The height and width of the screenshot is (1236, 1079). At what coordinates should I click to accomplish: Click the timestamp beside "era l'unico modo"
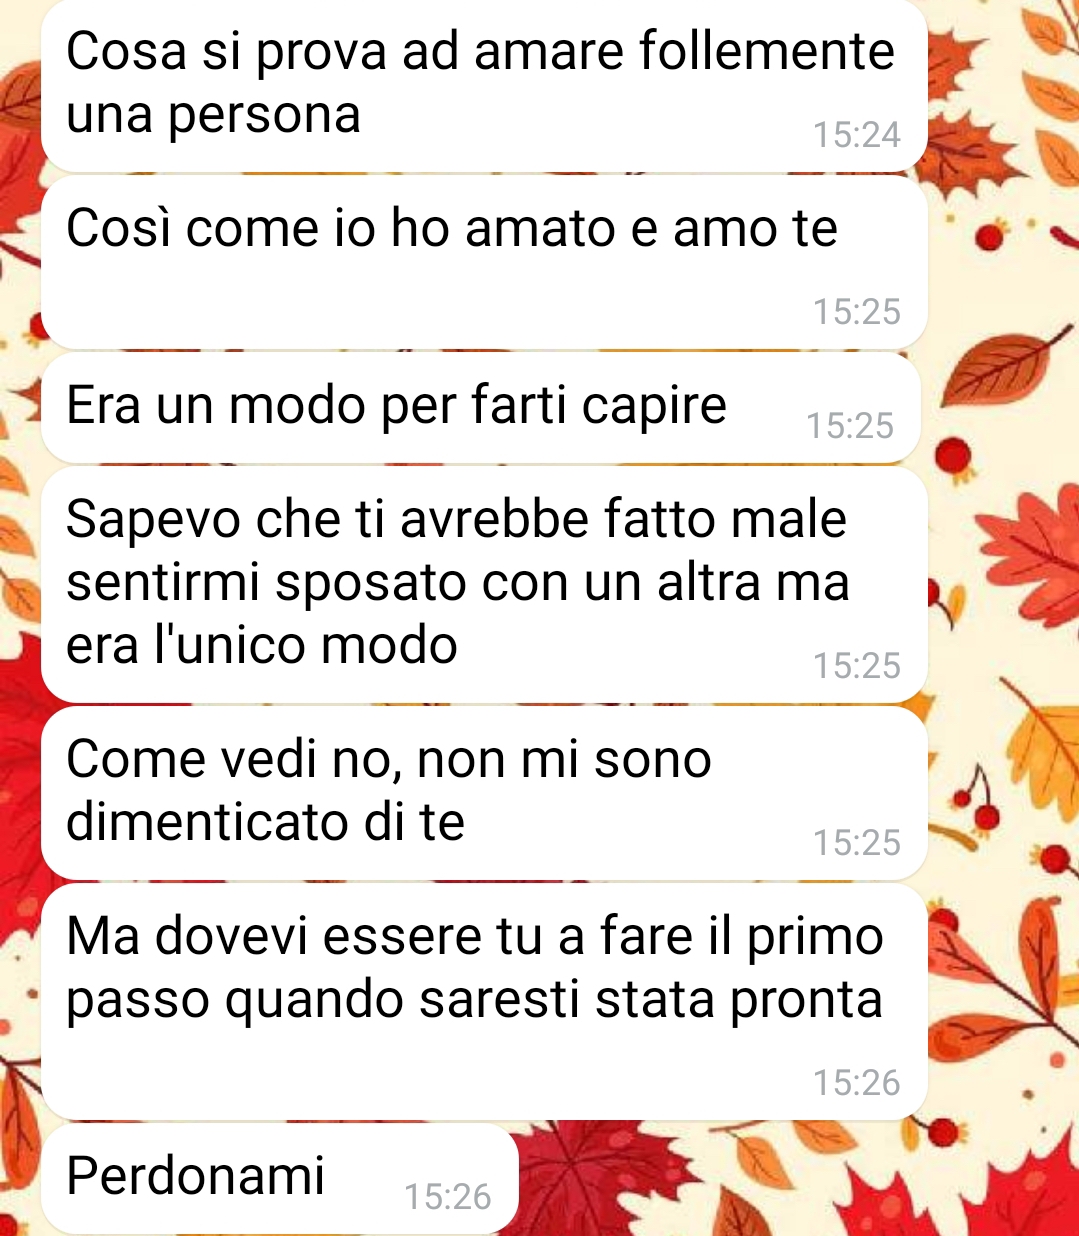click(x=857, y=666)
